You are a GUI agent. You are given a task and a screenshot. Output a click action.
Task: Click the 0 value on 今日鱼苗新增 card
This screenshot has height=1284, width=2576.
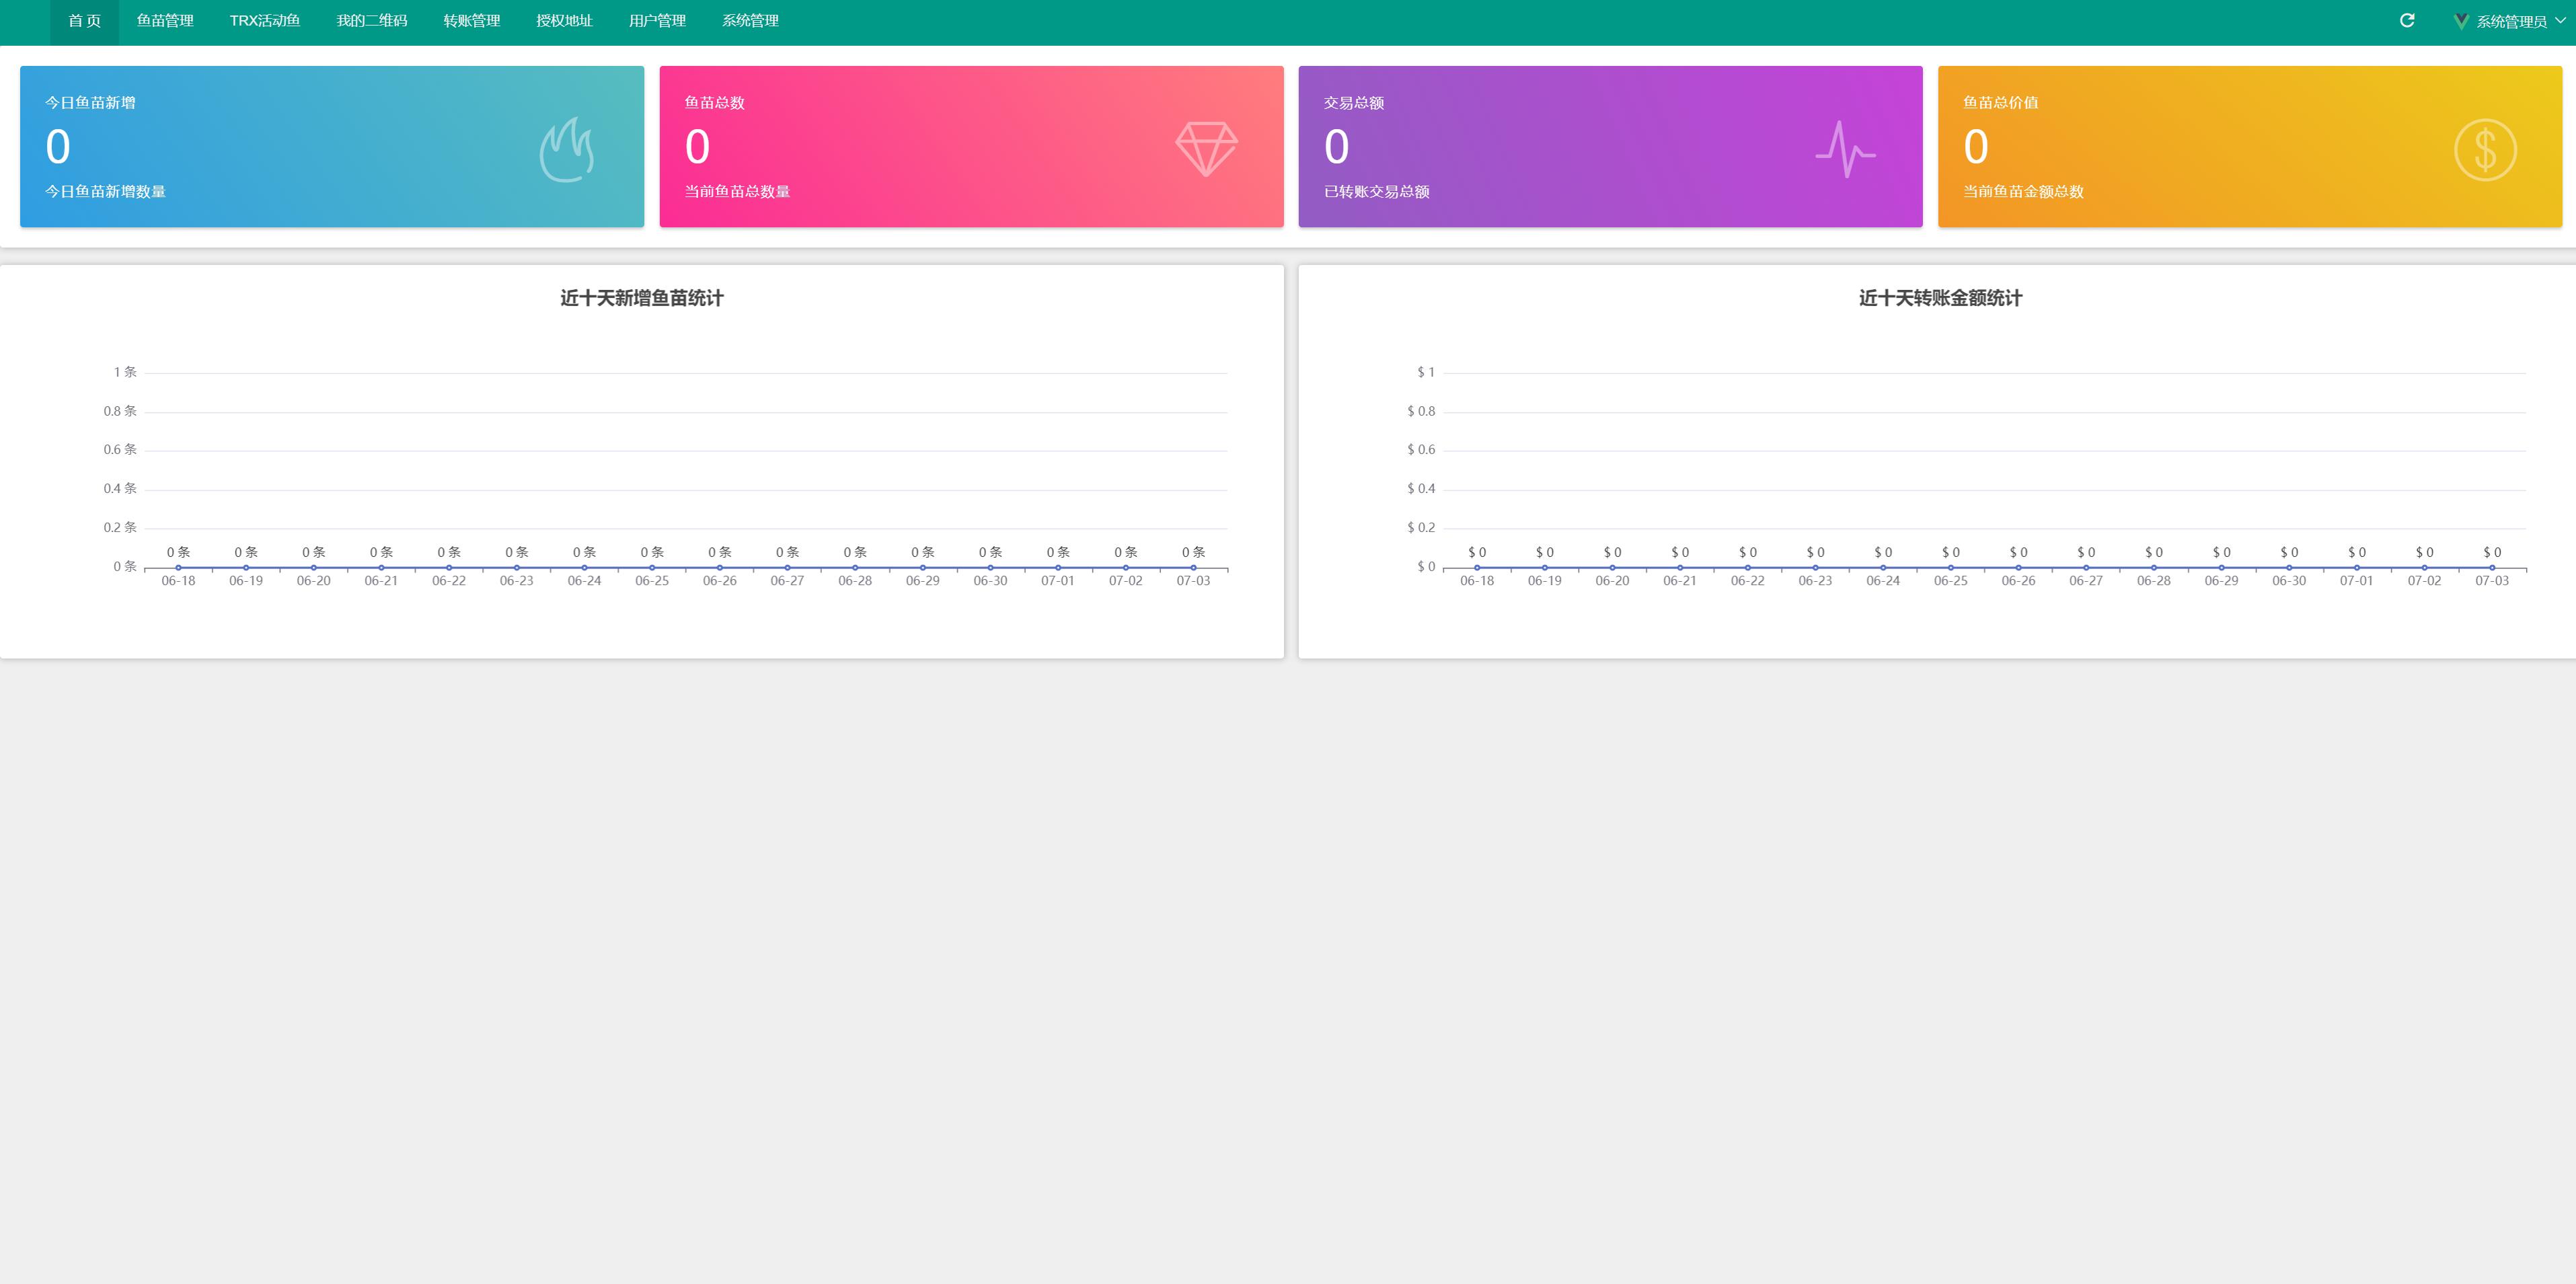[x=58, y=147]
